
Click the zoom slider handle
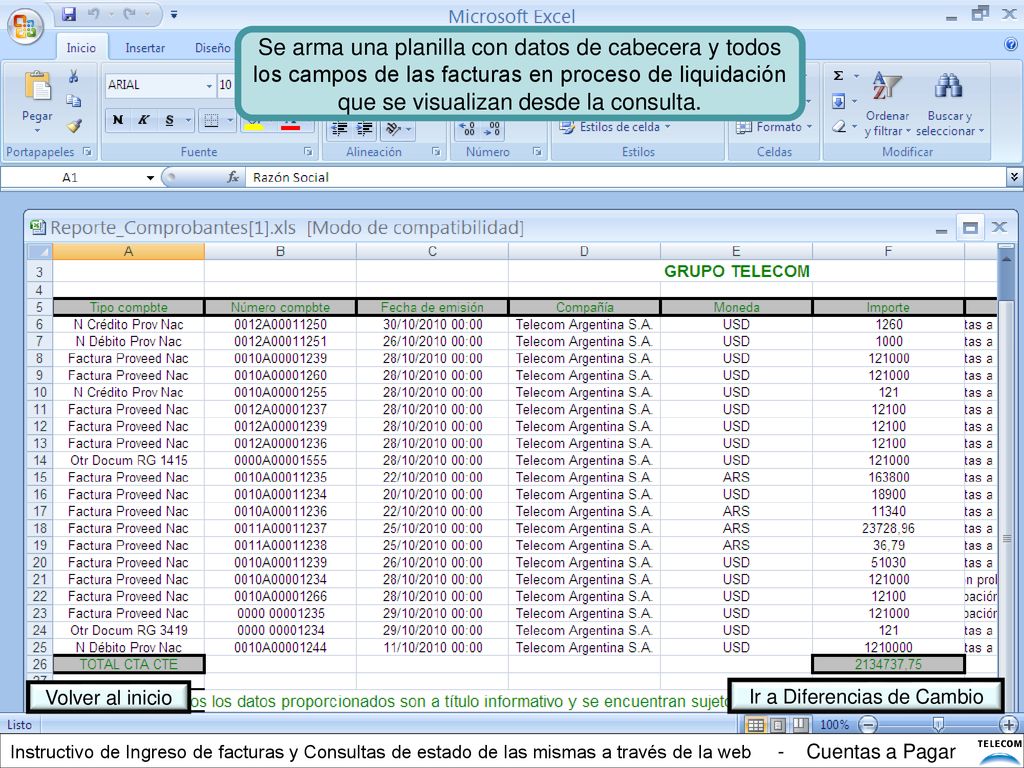pyautogui.click(x=938, y=724)
